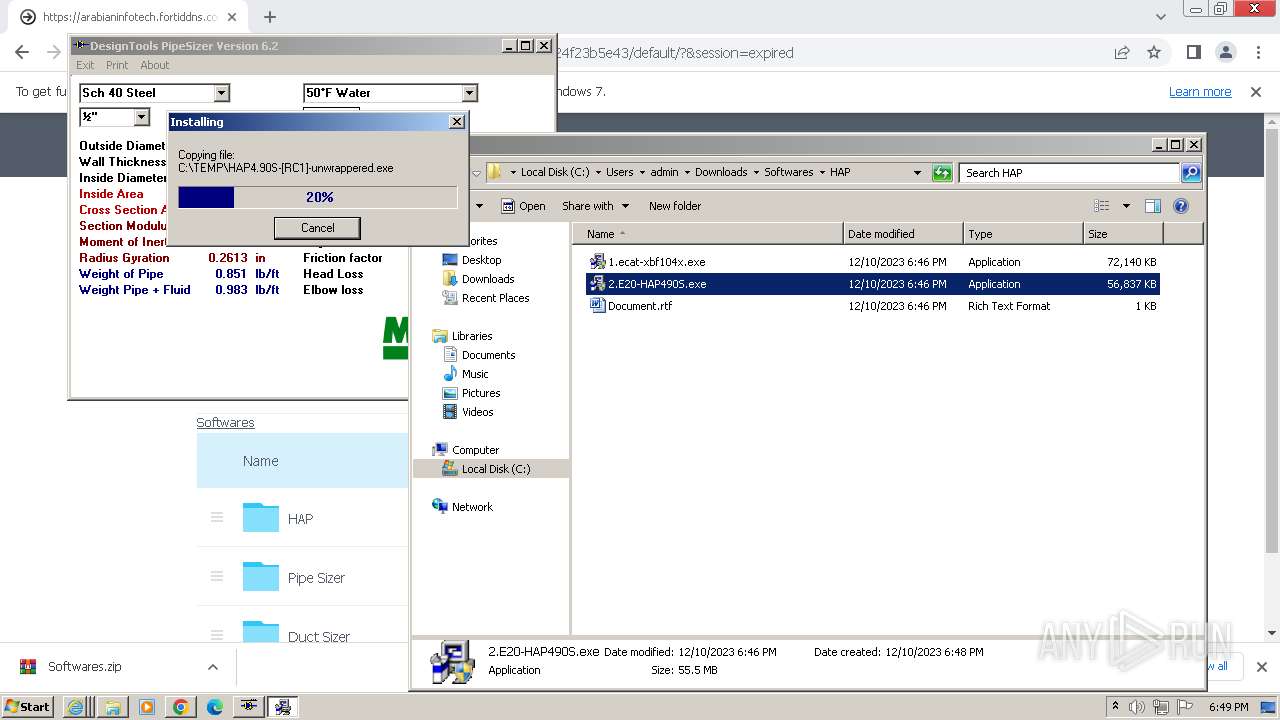Viewport: 1280px width, 720px height.
Task: Bookmark the page with the star icon
Action: pyautogui.click(x=1154, y=52)
